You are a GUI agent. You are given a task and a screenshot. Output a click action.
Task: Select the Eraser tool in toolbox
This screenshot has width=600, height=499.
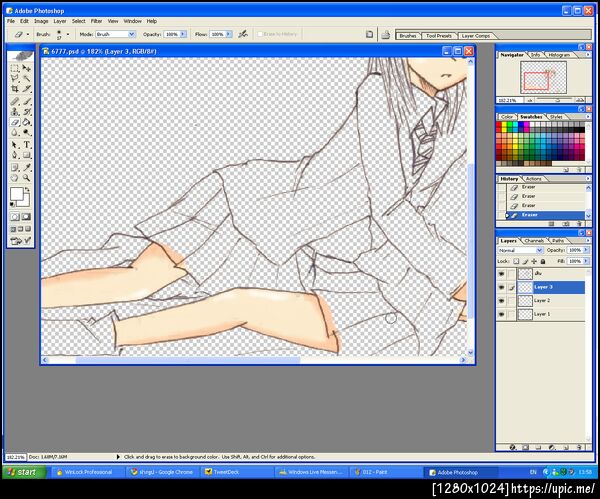coord(15,122)
